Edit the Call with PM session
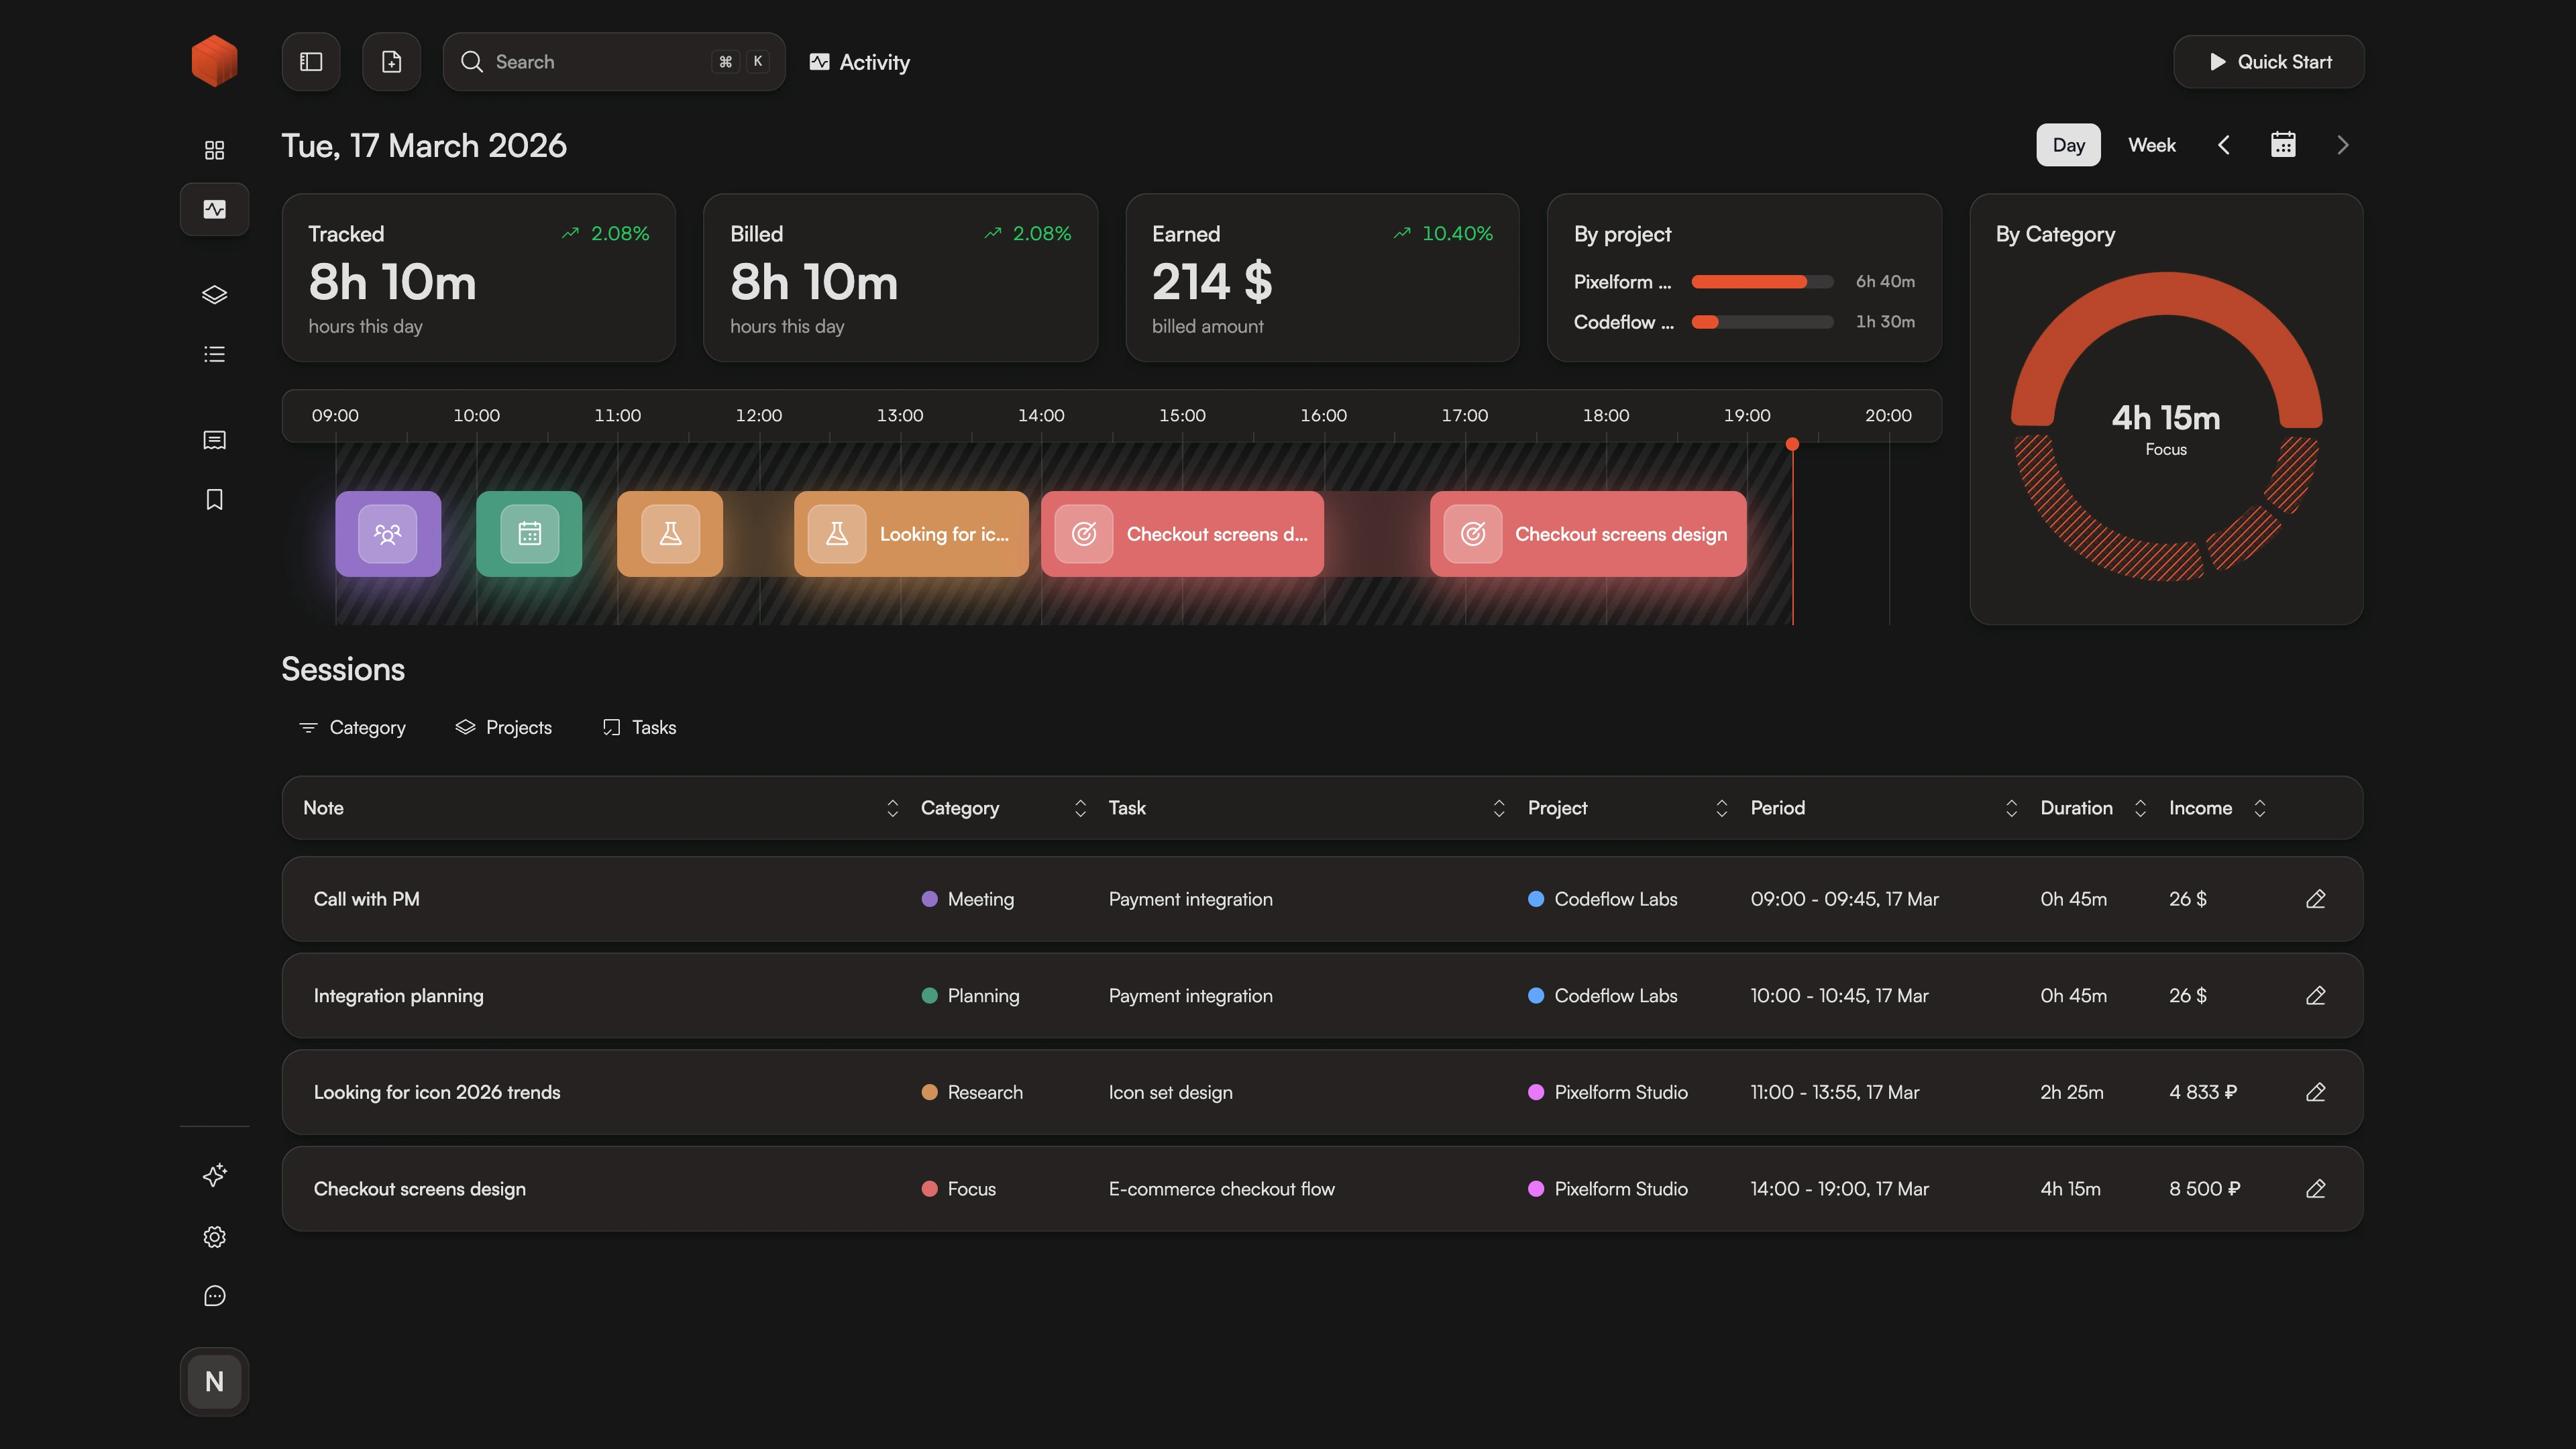 2317,899
